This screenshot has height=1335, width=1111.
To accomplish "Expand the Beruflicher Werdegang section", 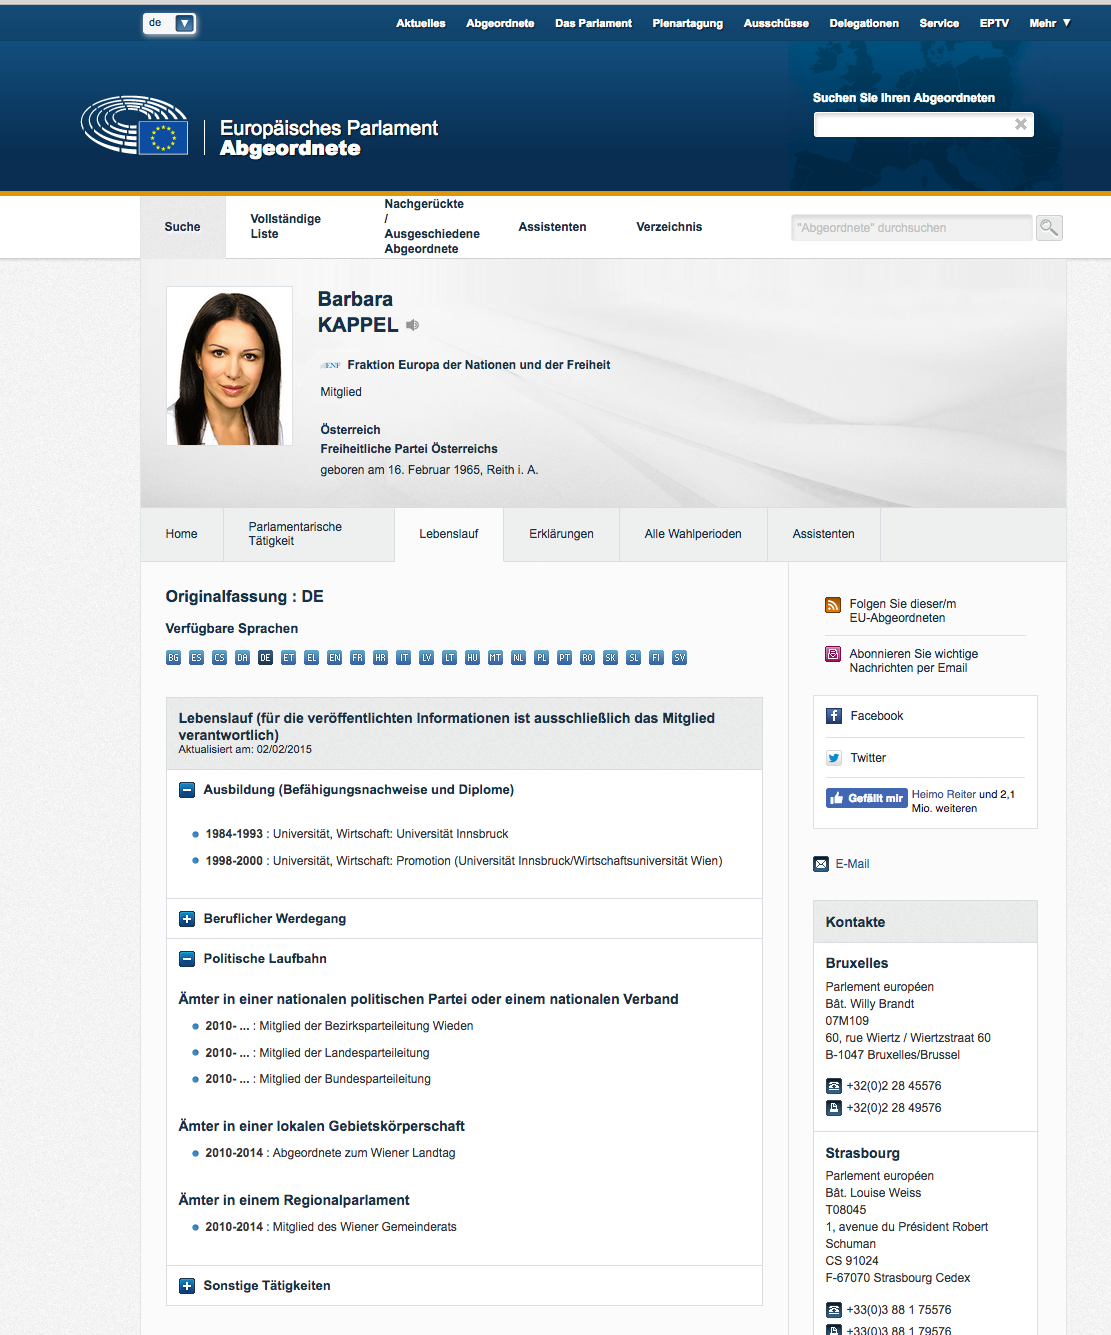I will tap(187, 919).
